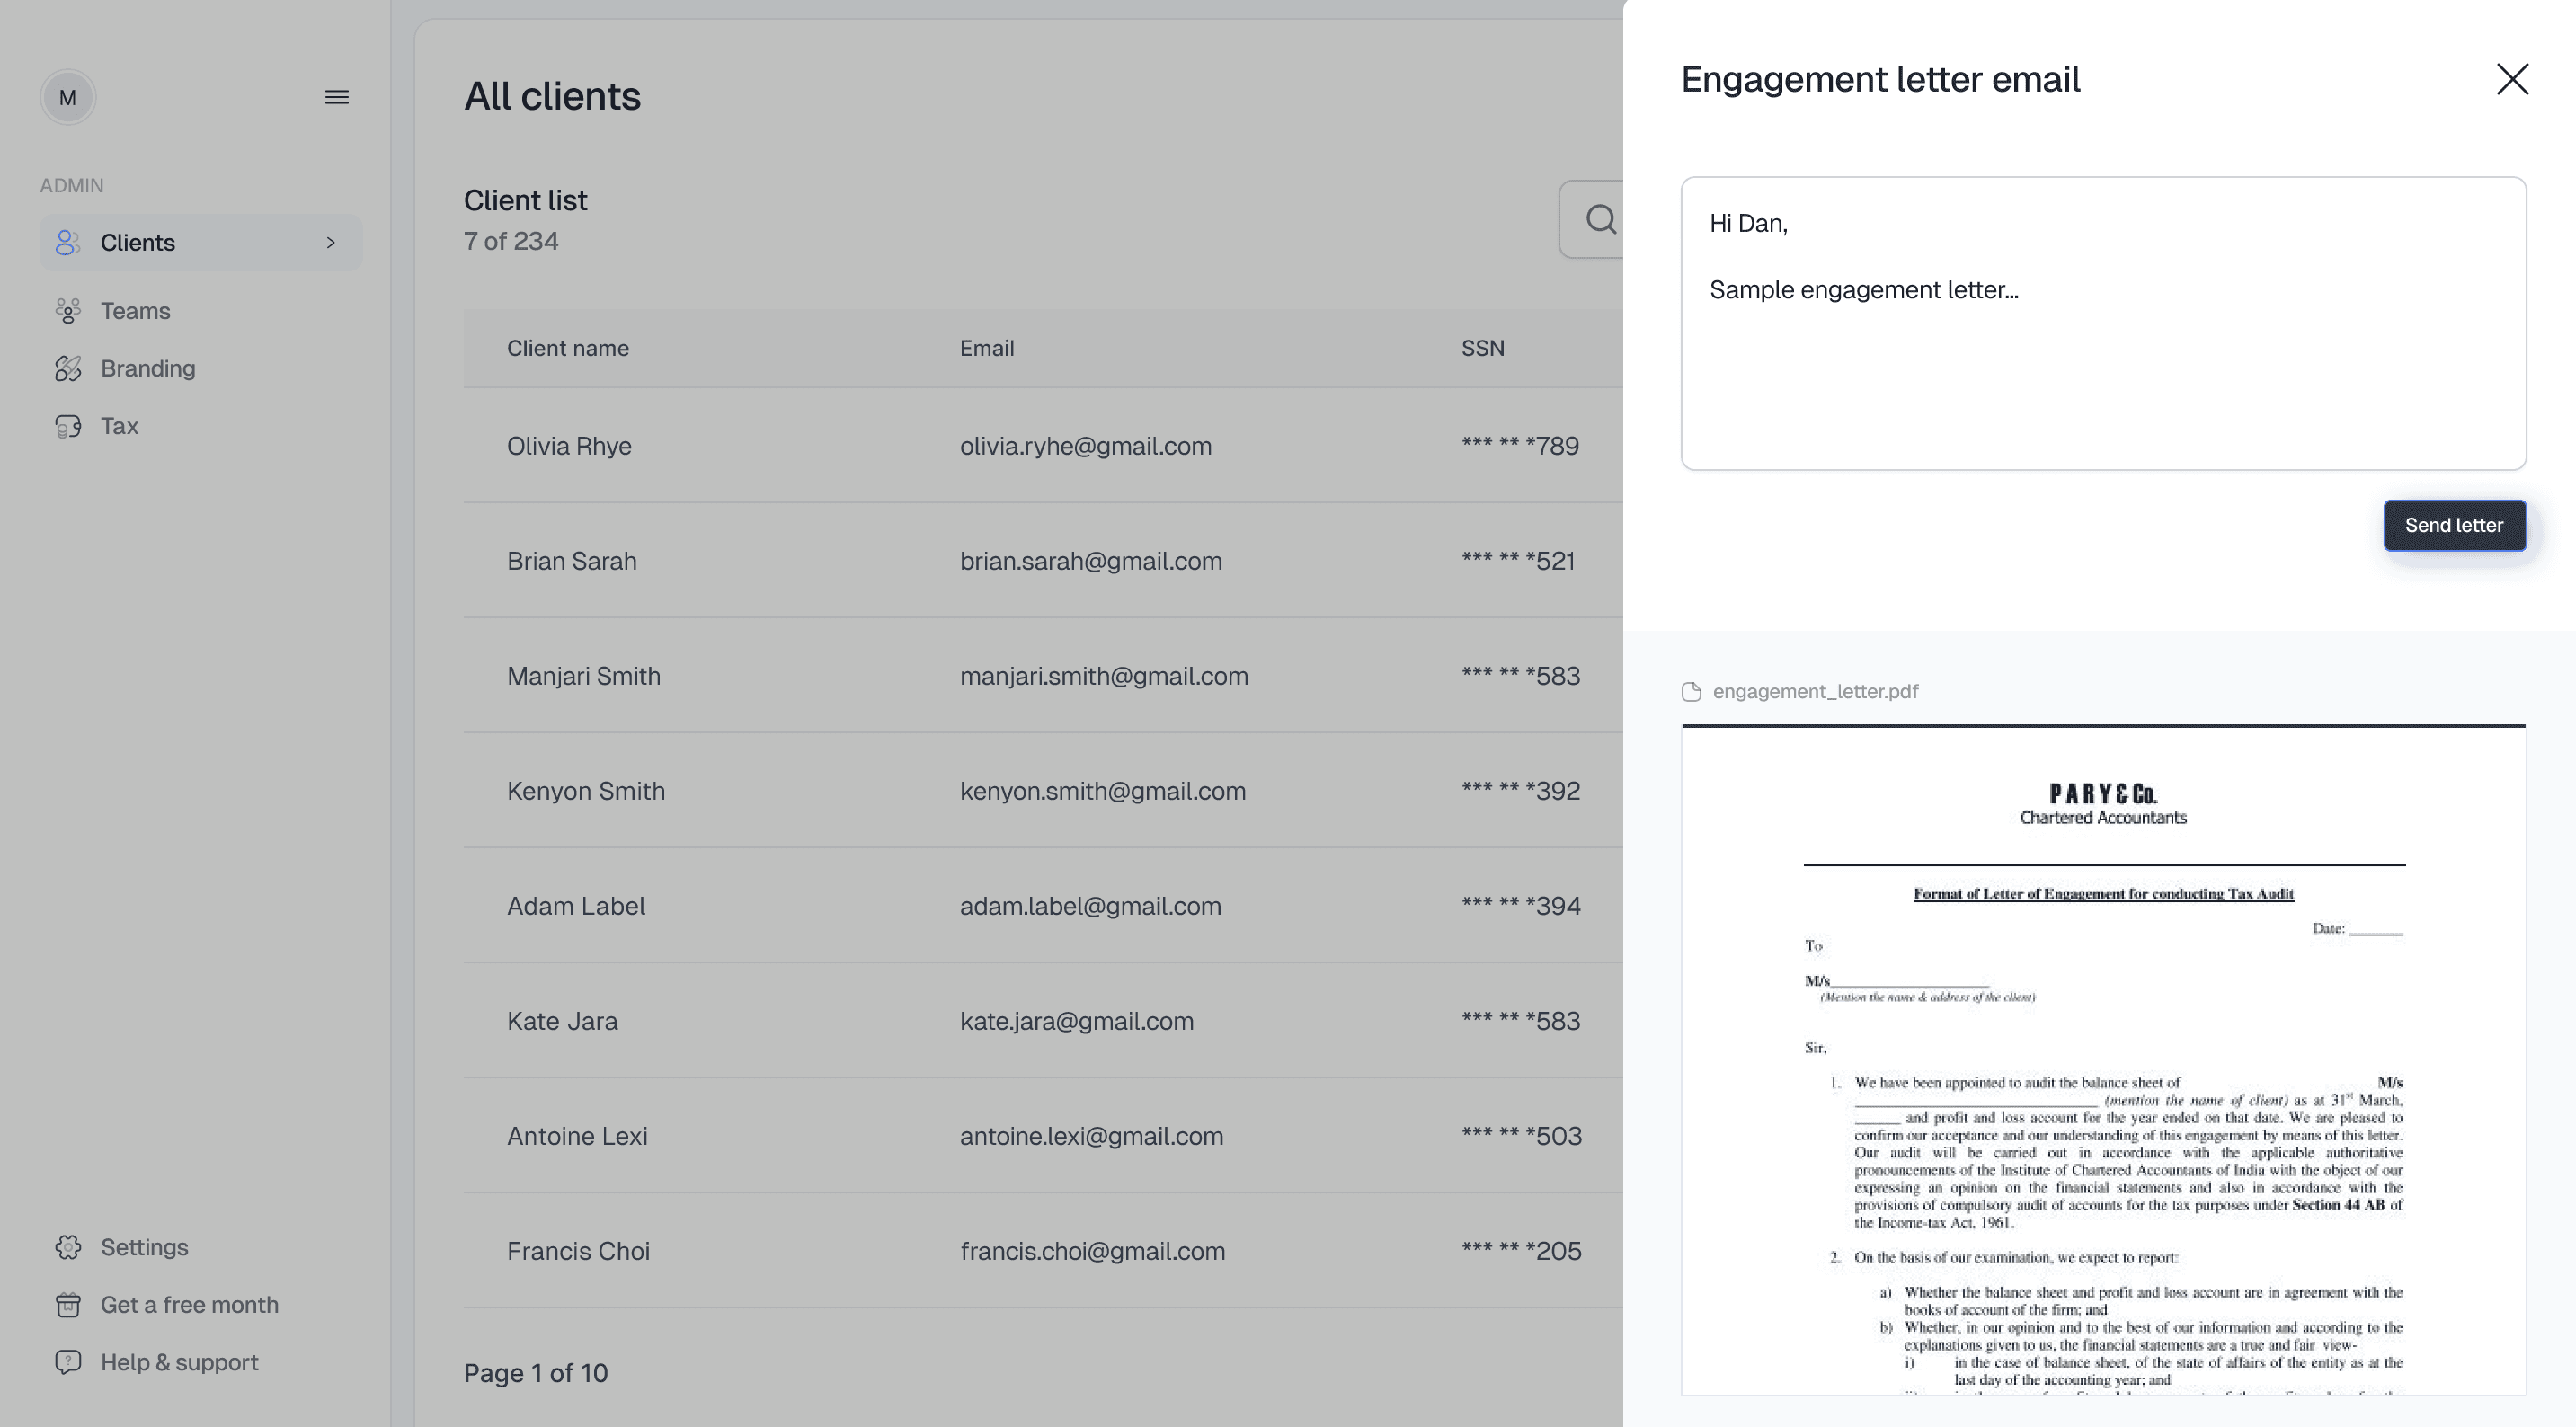Open the engagement_letter.pdf attachment name
The image size is (2576, 1427).
pos(1815,692)
